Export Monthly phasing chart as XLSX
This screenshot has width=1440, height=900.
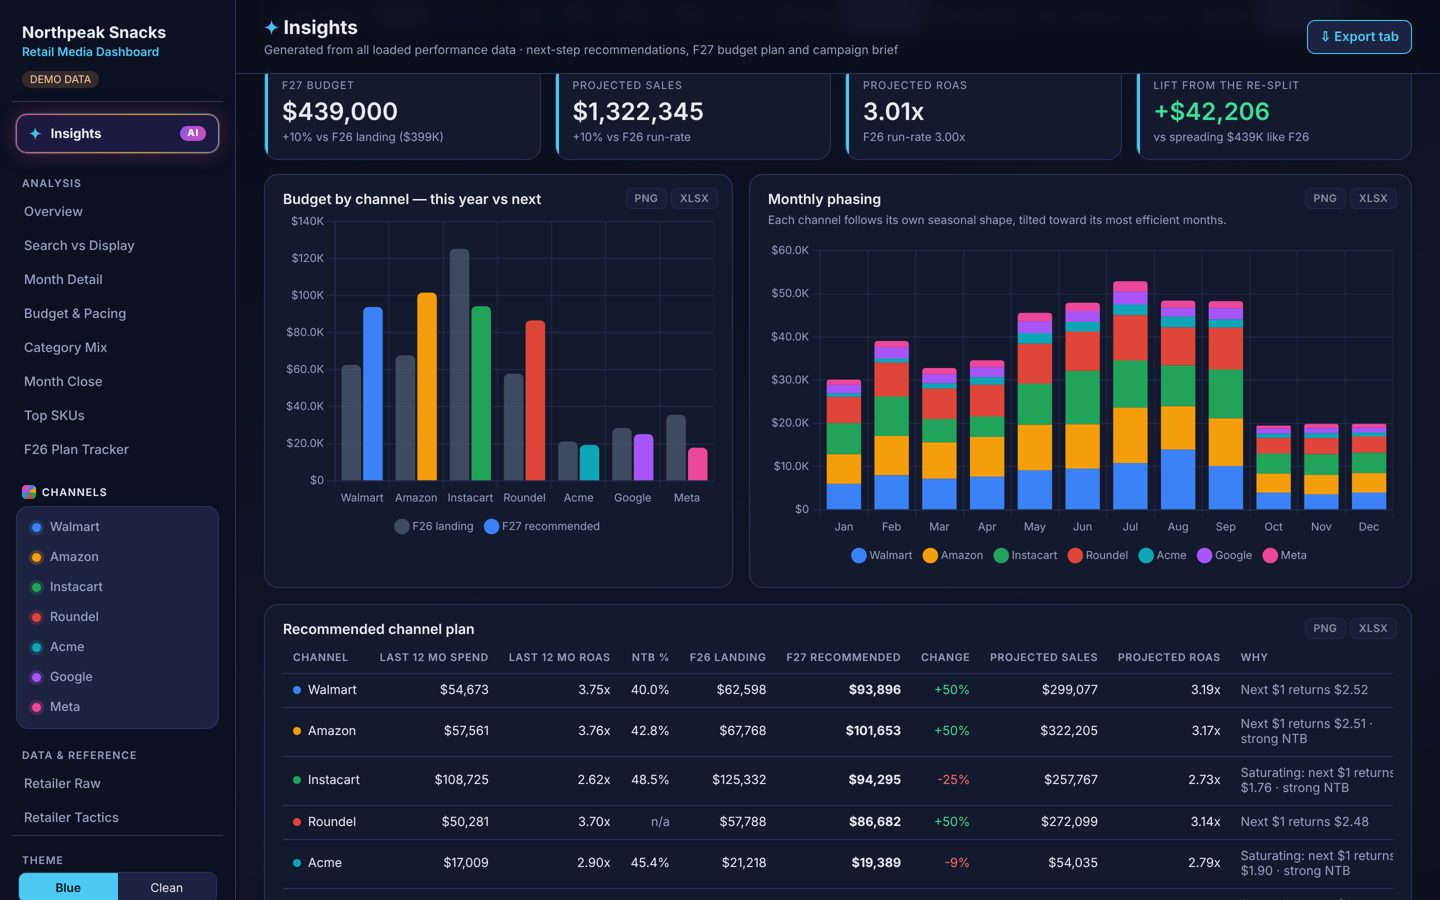tap(1373, 199)
